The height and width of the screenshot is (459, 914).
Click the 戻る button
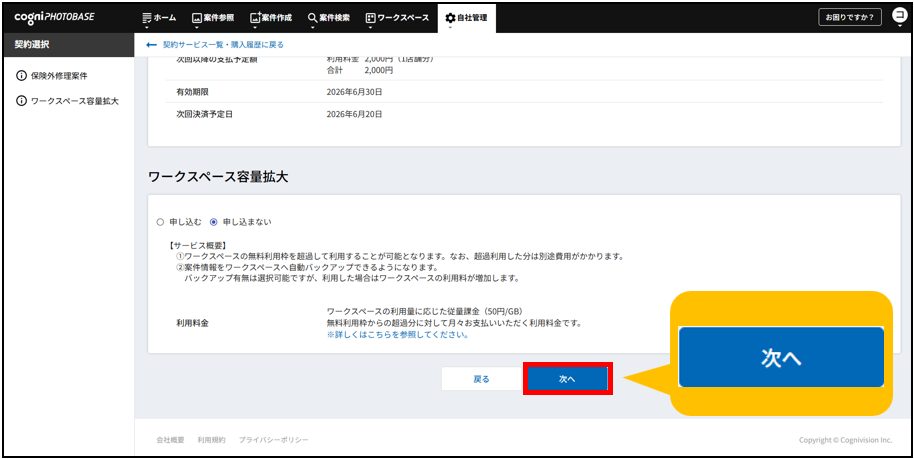tap(481, 379)
